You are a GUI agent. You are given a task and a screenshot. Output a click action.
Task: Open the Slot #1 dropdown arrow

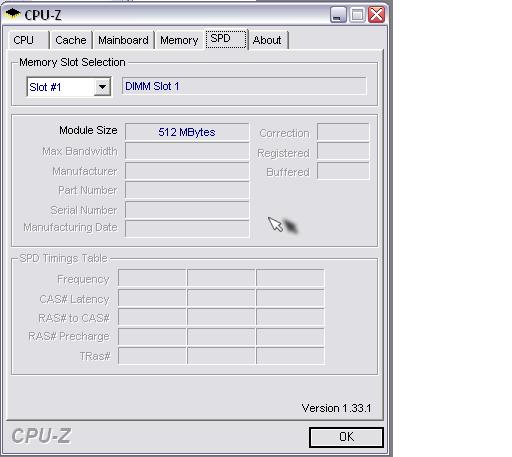[x=102, y=87]
